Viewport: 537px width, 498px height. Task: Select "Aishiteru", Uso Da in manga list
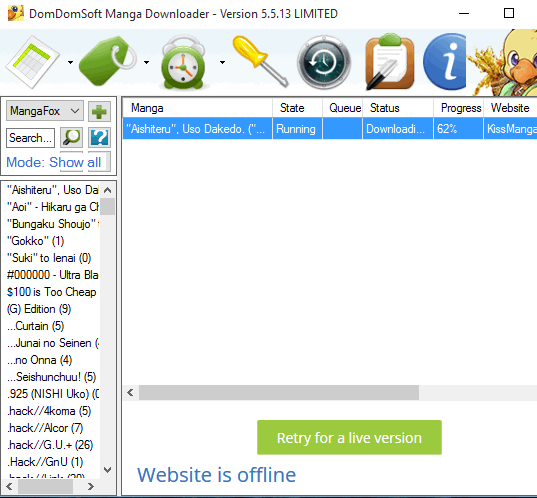(x=52, y=190)
